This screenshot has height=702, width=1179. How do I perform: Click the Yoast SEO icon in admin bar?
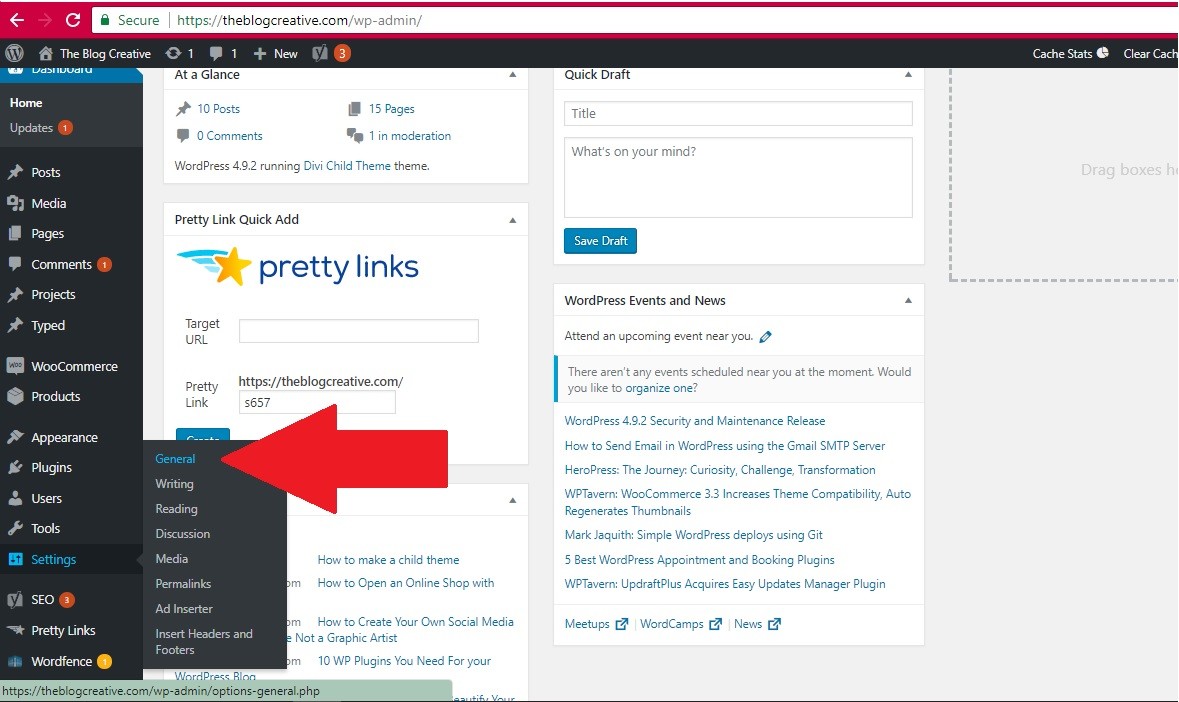[320, 53]
